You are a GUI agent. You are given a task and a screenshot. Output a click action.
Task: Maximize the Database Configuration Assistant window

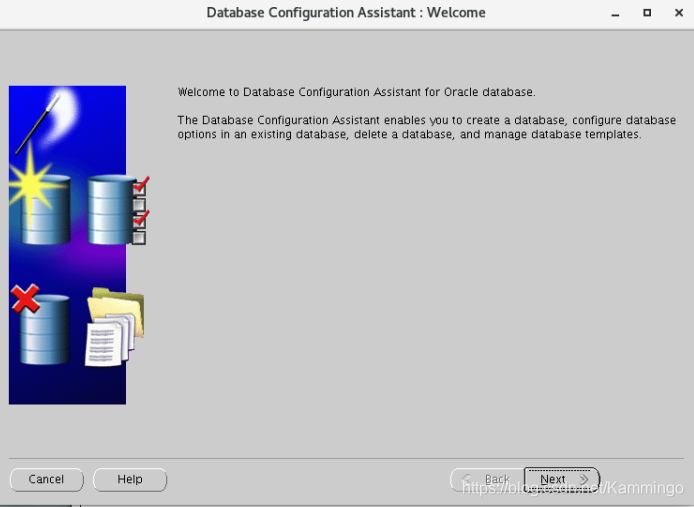pos(647,13)
